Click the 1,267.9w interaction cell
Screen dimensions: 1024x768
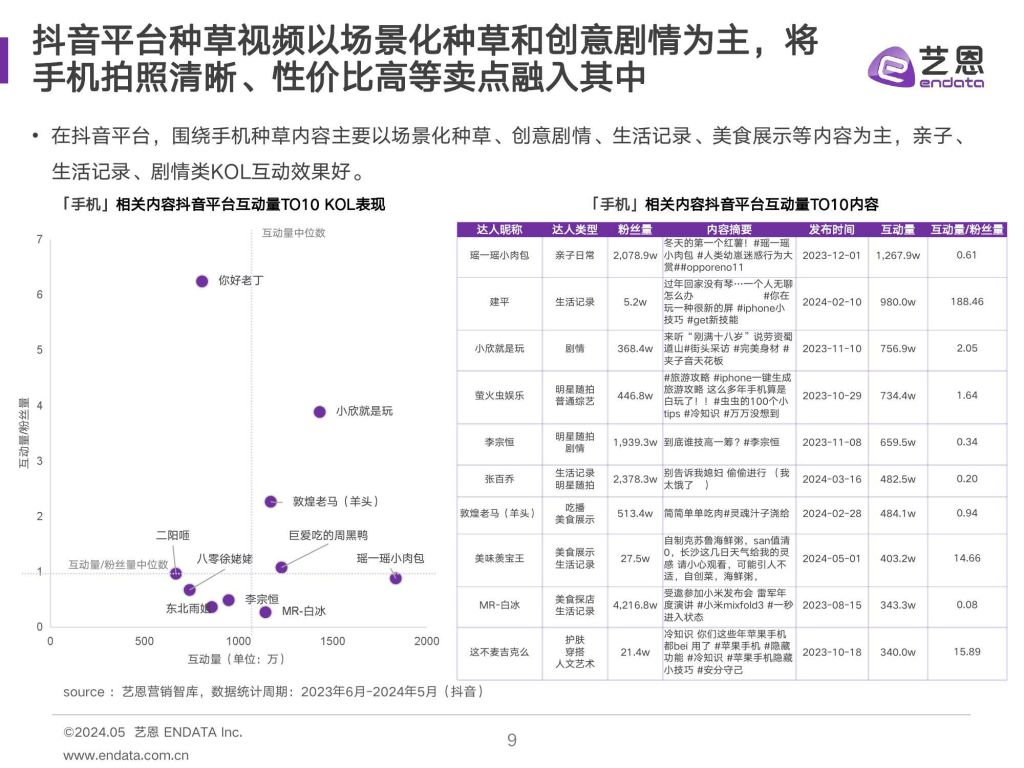click(898, 255)
